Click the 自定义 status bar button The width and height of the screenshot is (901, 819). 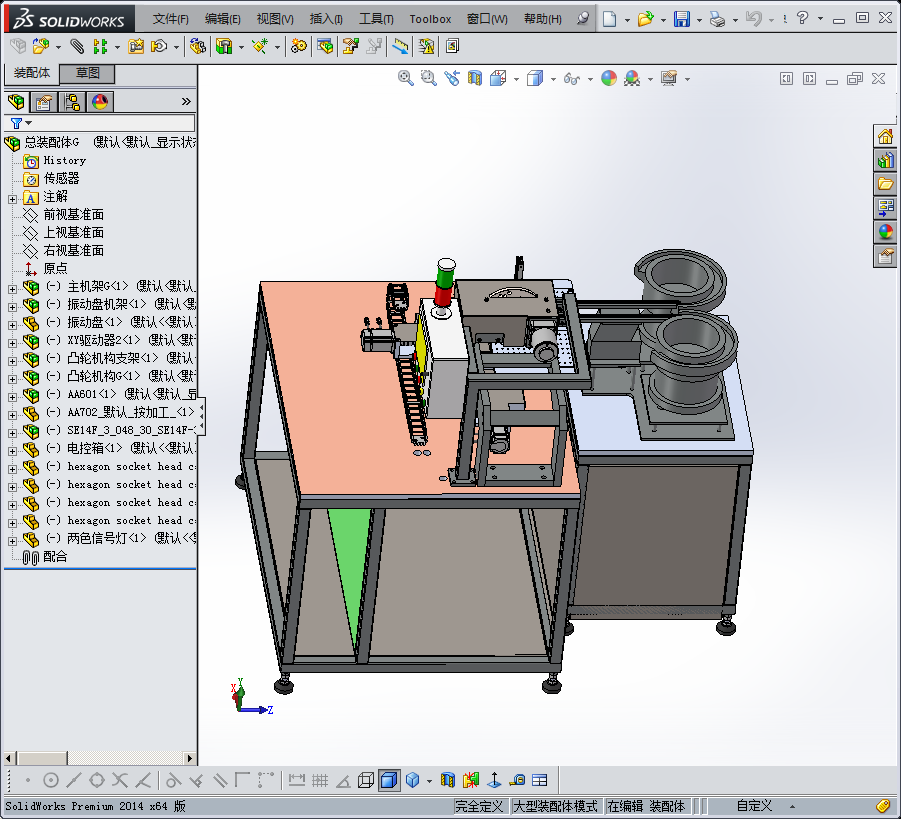tap(754, 806)
